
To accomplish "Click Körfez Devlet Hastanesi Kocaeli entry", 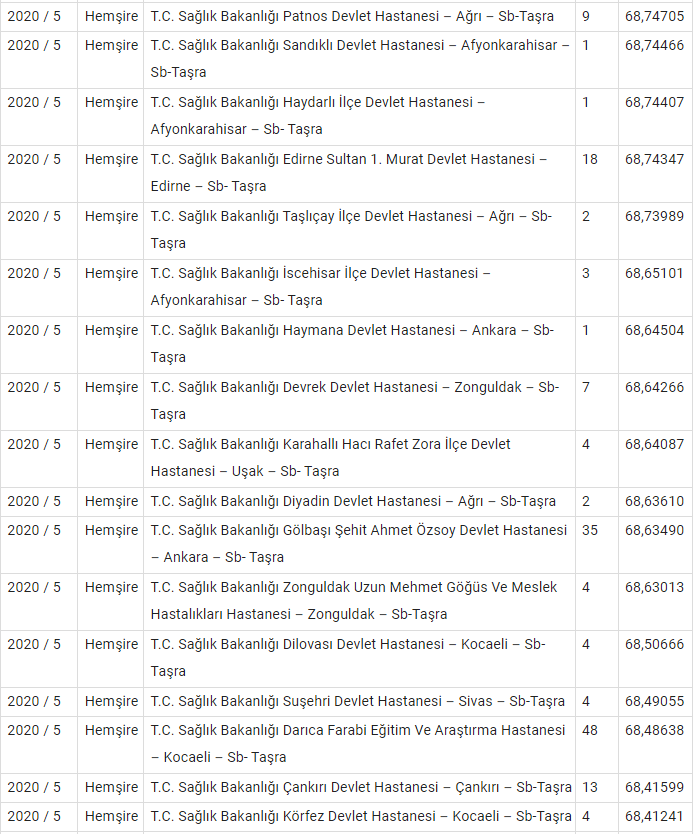I will [x=361, y=816].
